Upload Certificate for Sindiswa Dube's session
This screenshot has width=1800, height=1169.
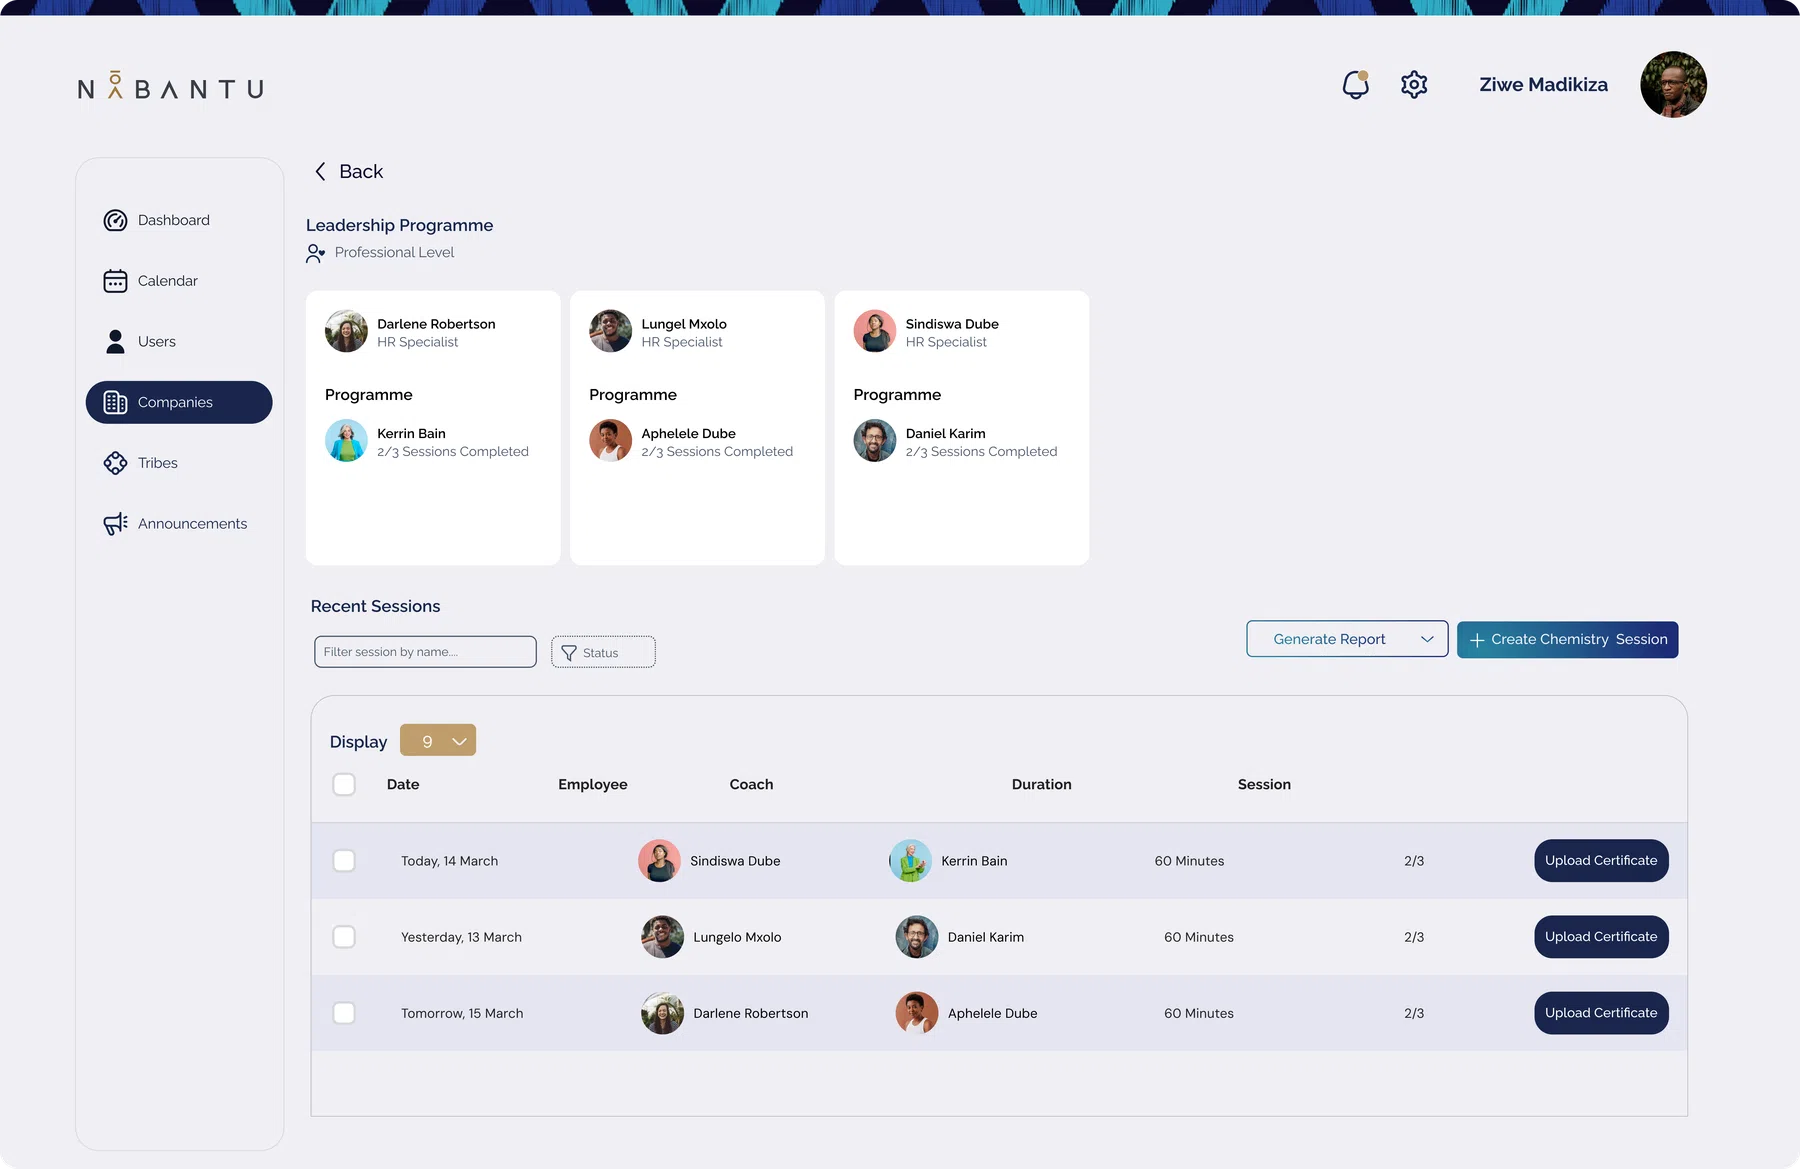(1601, 861)
